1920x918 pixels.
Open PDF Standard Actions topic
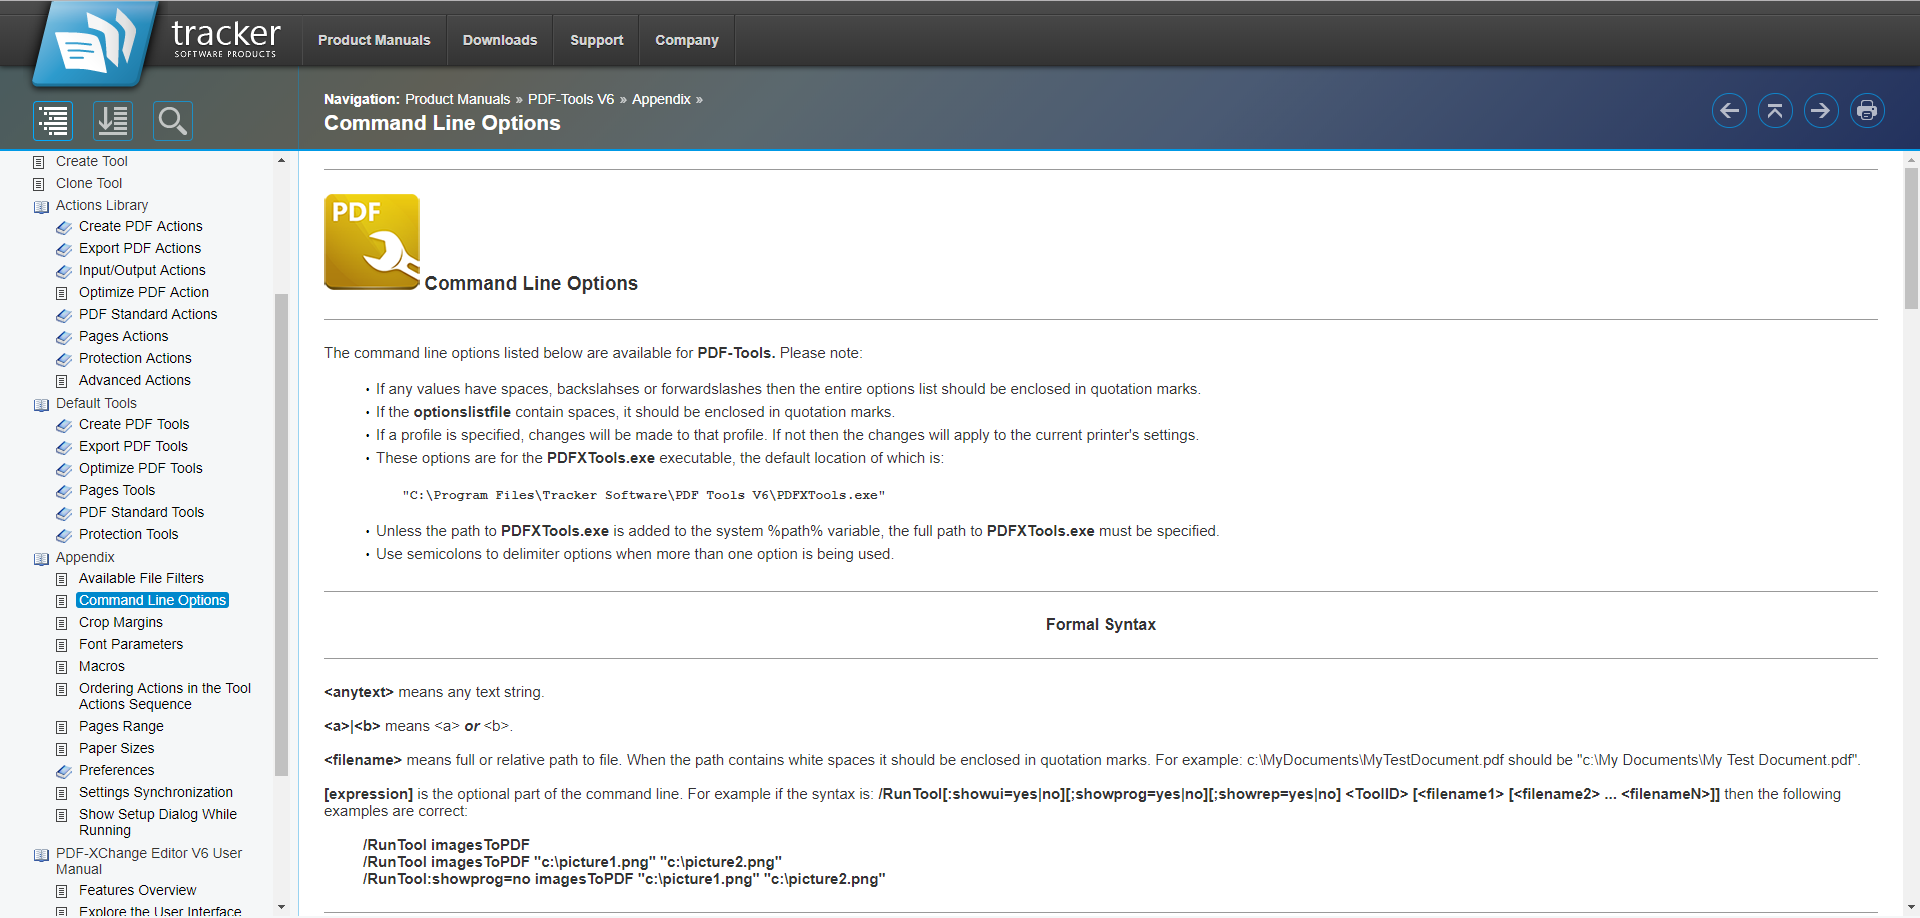[x=148, y=314]
